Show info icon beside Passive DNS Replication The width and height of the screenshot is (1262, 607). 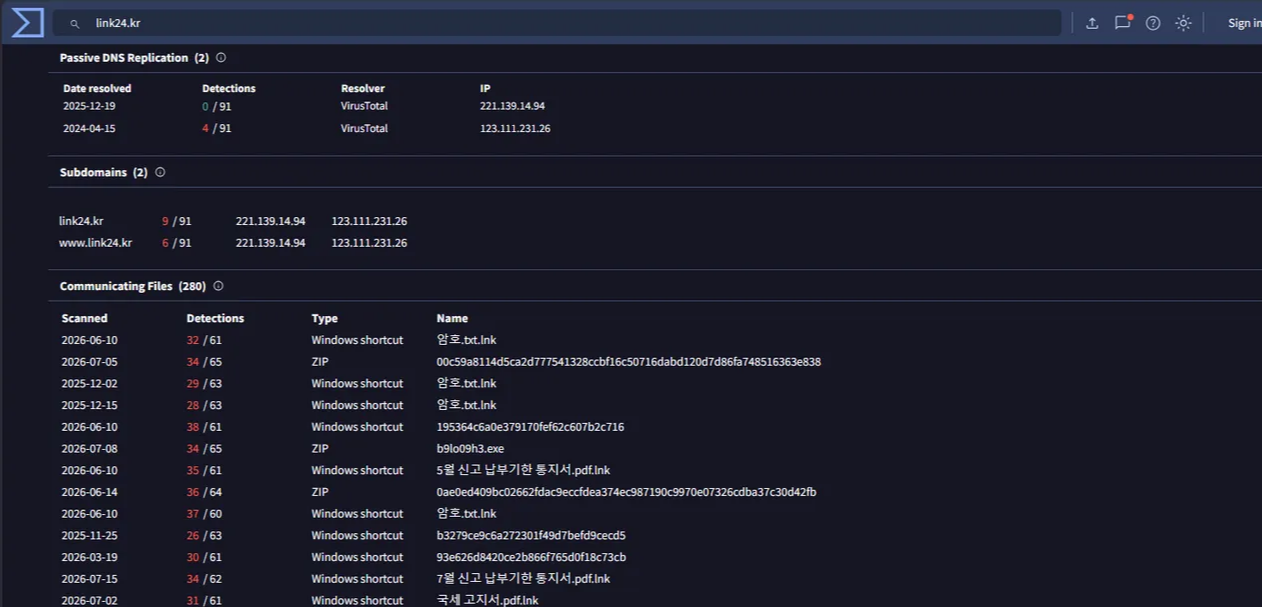pos(221,58)
